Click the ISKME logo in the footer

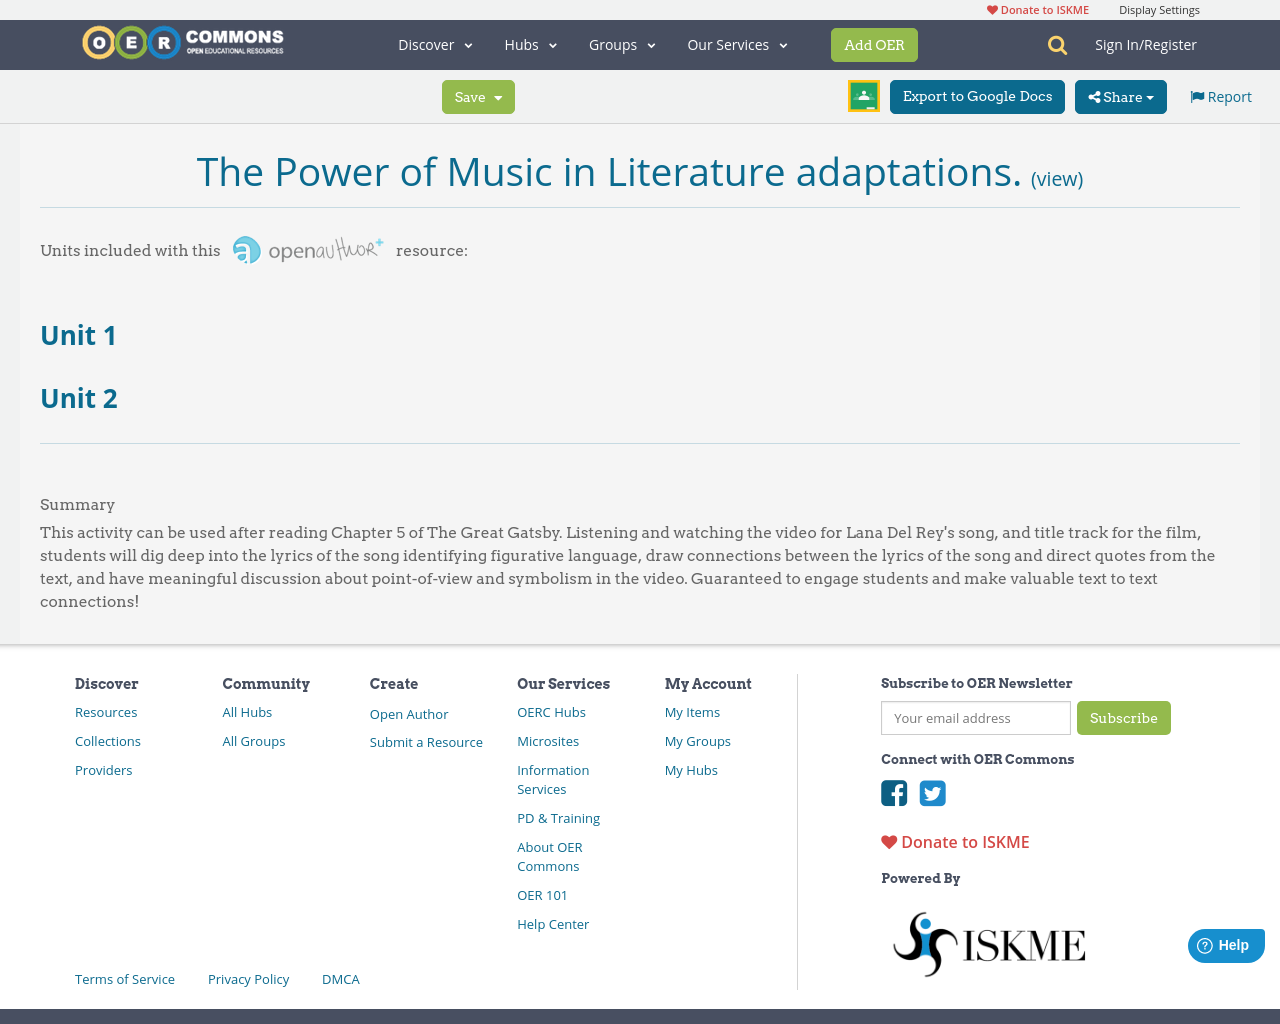(988, 942)
